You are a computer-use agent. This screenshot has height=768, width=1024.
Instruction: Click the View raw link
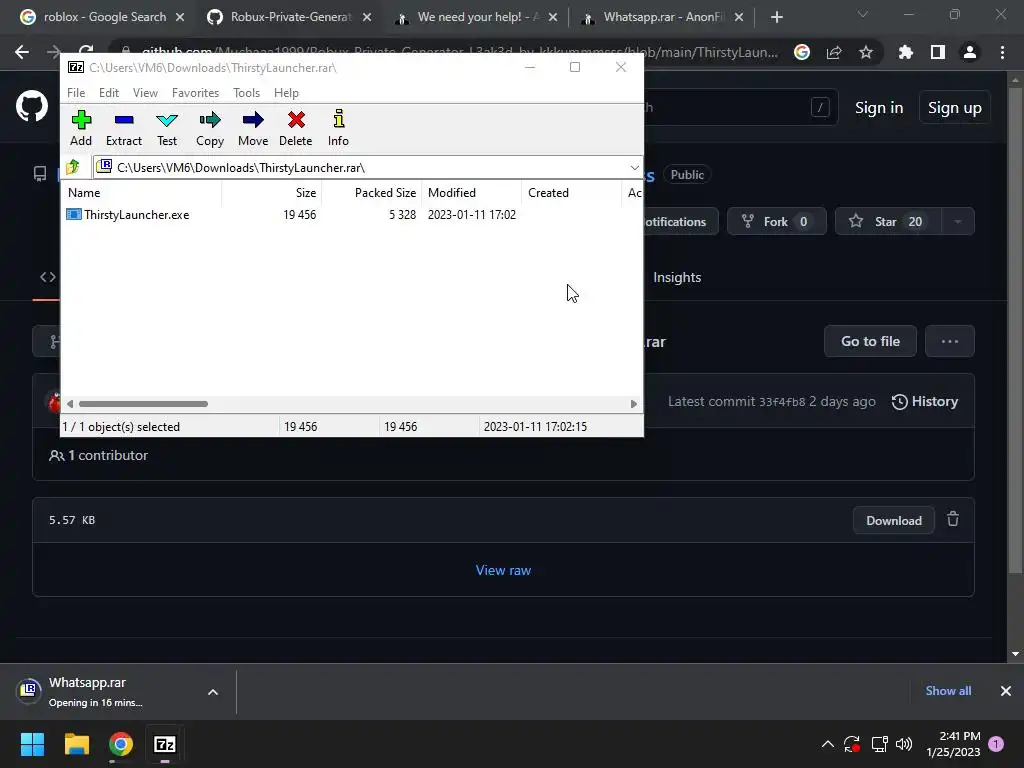click(x=503, y=570)
